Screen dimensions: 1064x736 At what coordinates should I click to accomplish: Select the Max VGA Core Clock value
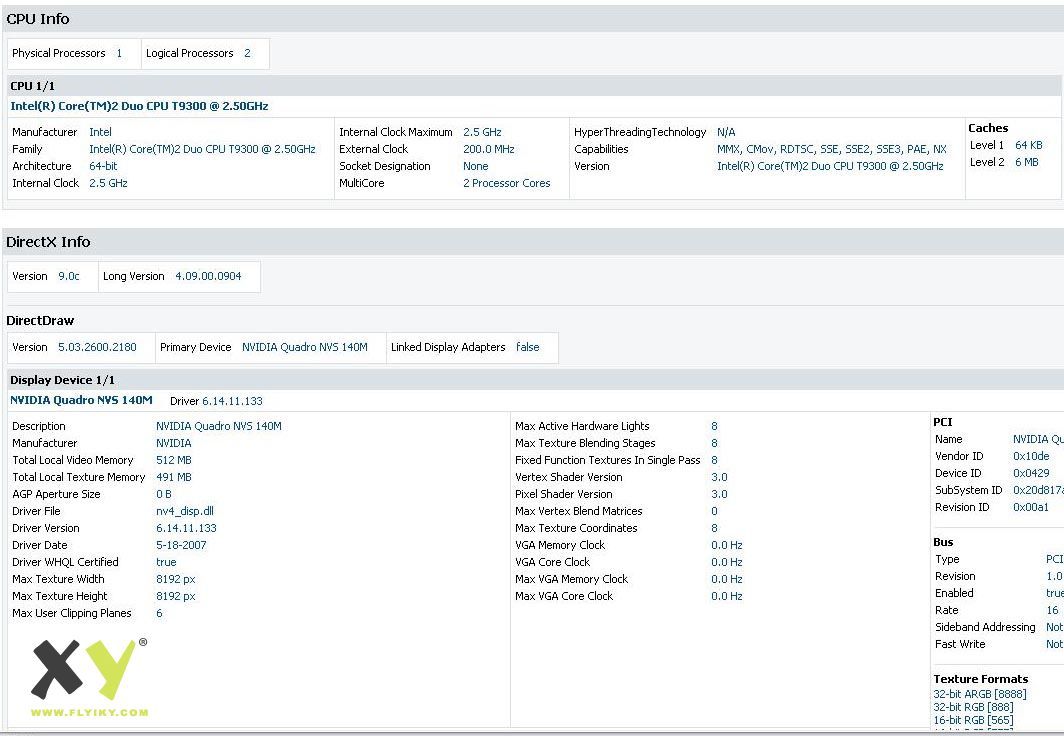[x=727, y=596]
